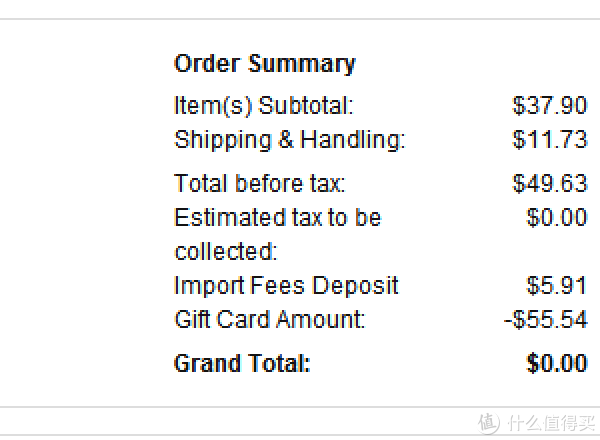Click the Grand Total label
The width and height of the screenshot is (600, 440).
point(242,363)
